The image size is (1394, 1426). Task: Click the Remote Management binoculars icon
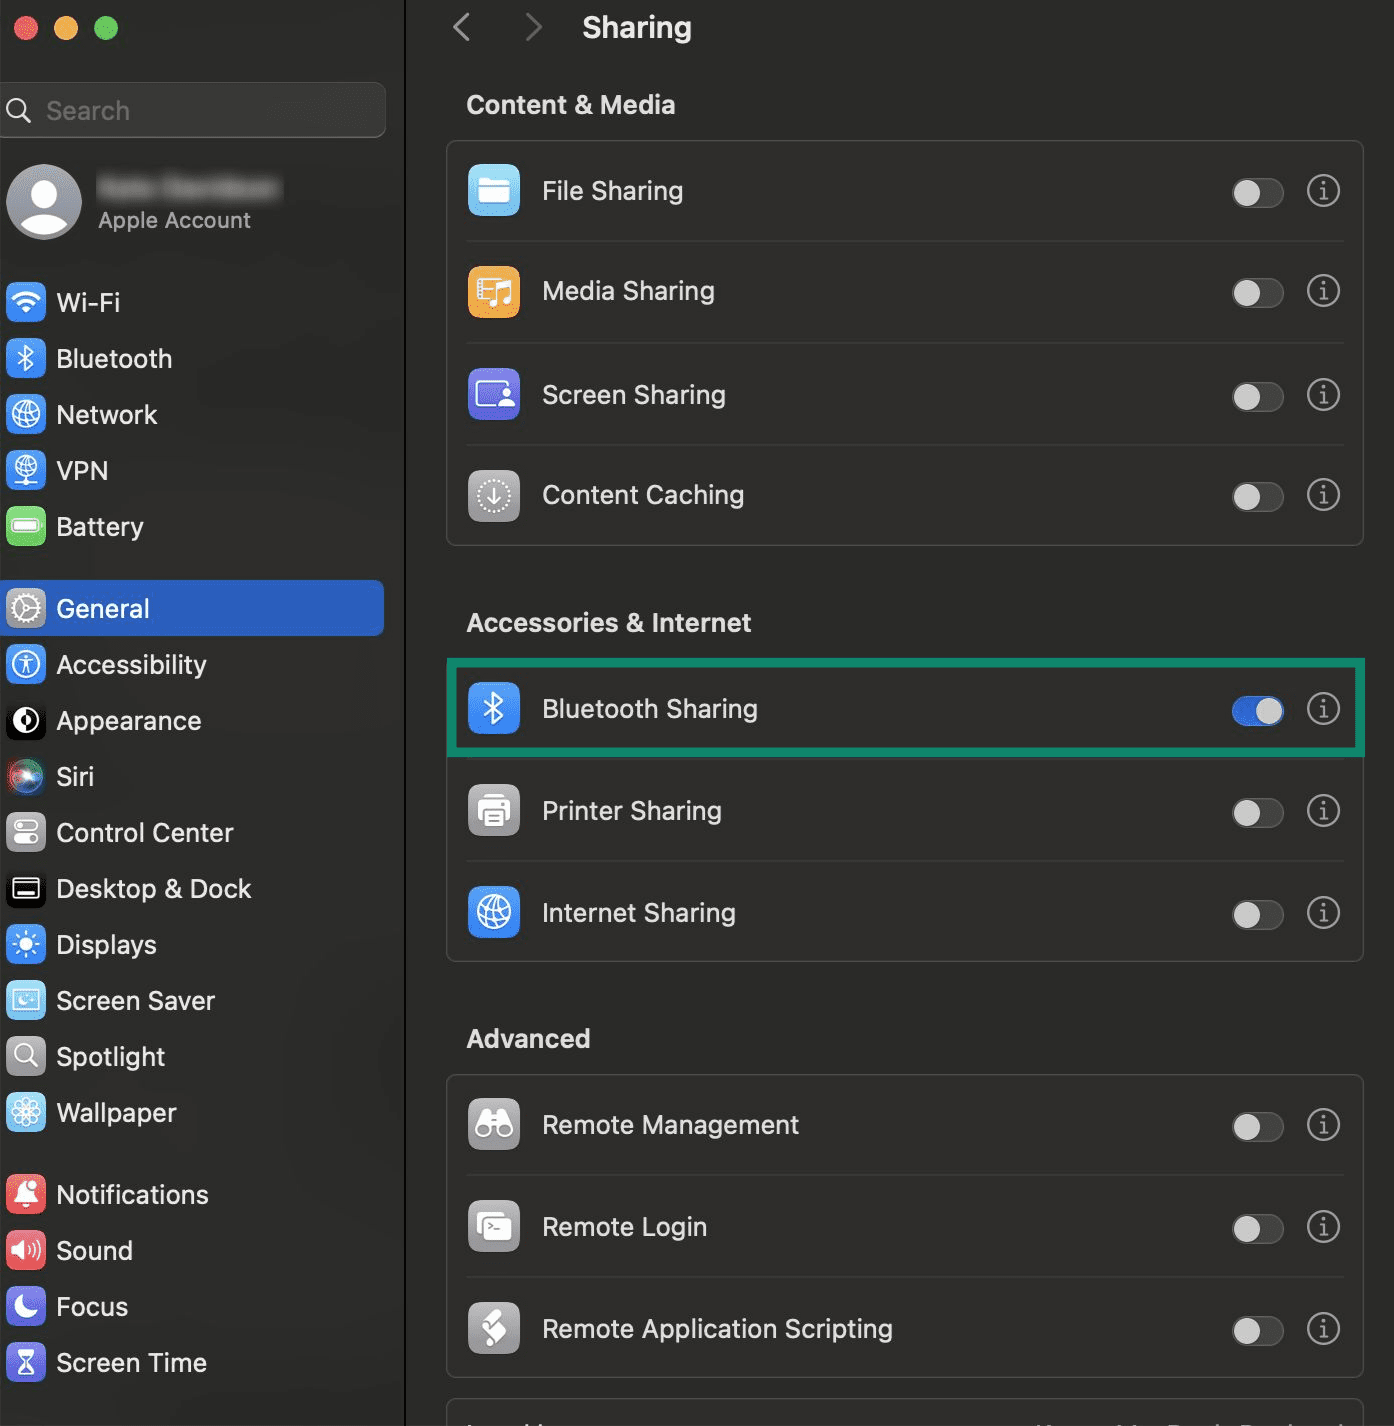click(493, 1124)
